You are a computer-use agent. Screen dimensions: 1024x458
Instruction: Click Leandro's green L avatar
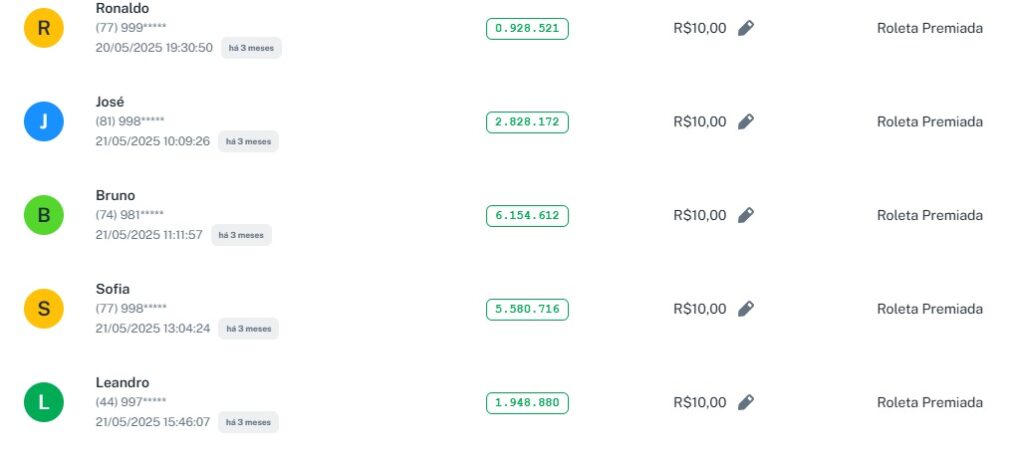(x=44, y=402)
